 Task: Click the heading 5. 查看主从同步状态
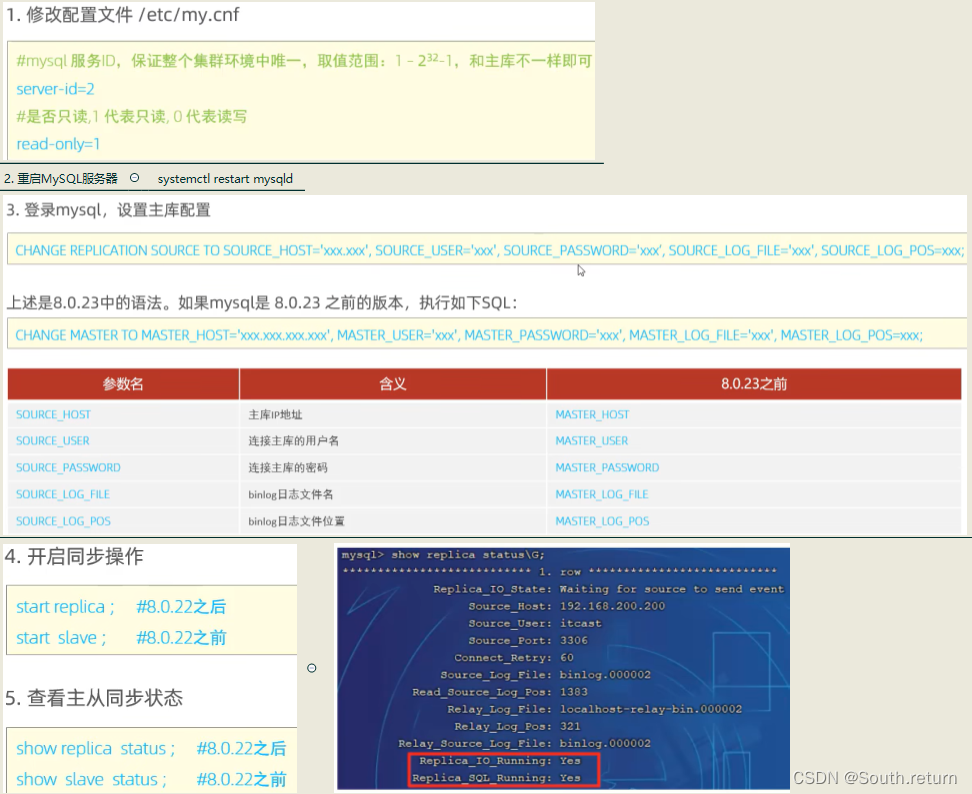coord(95,698)
